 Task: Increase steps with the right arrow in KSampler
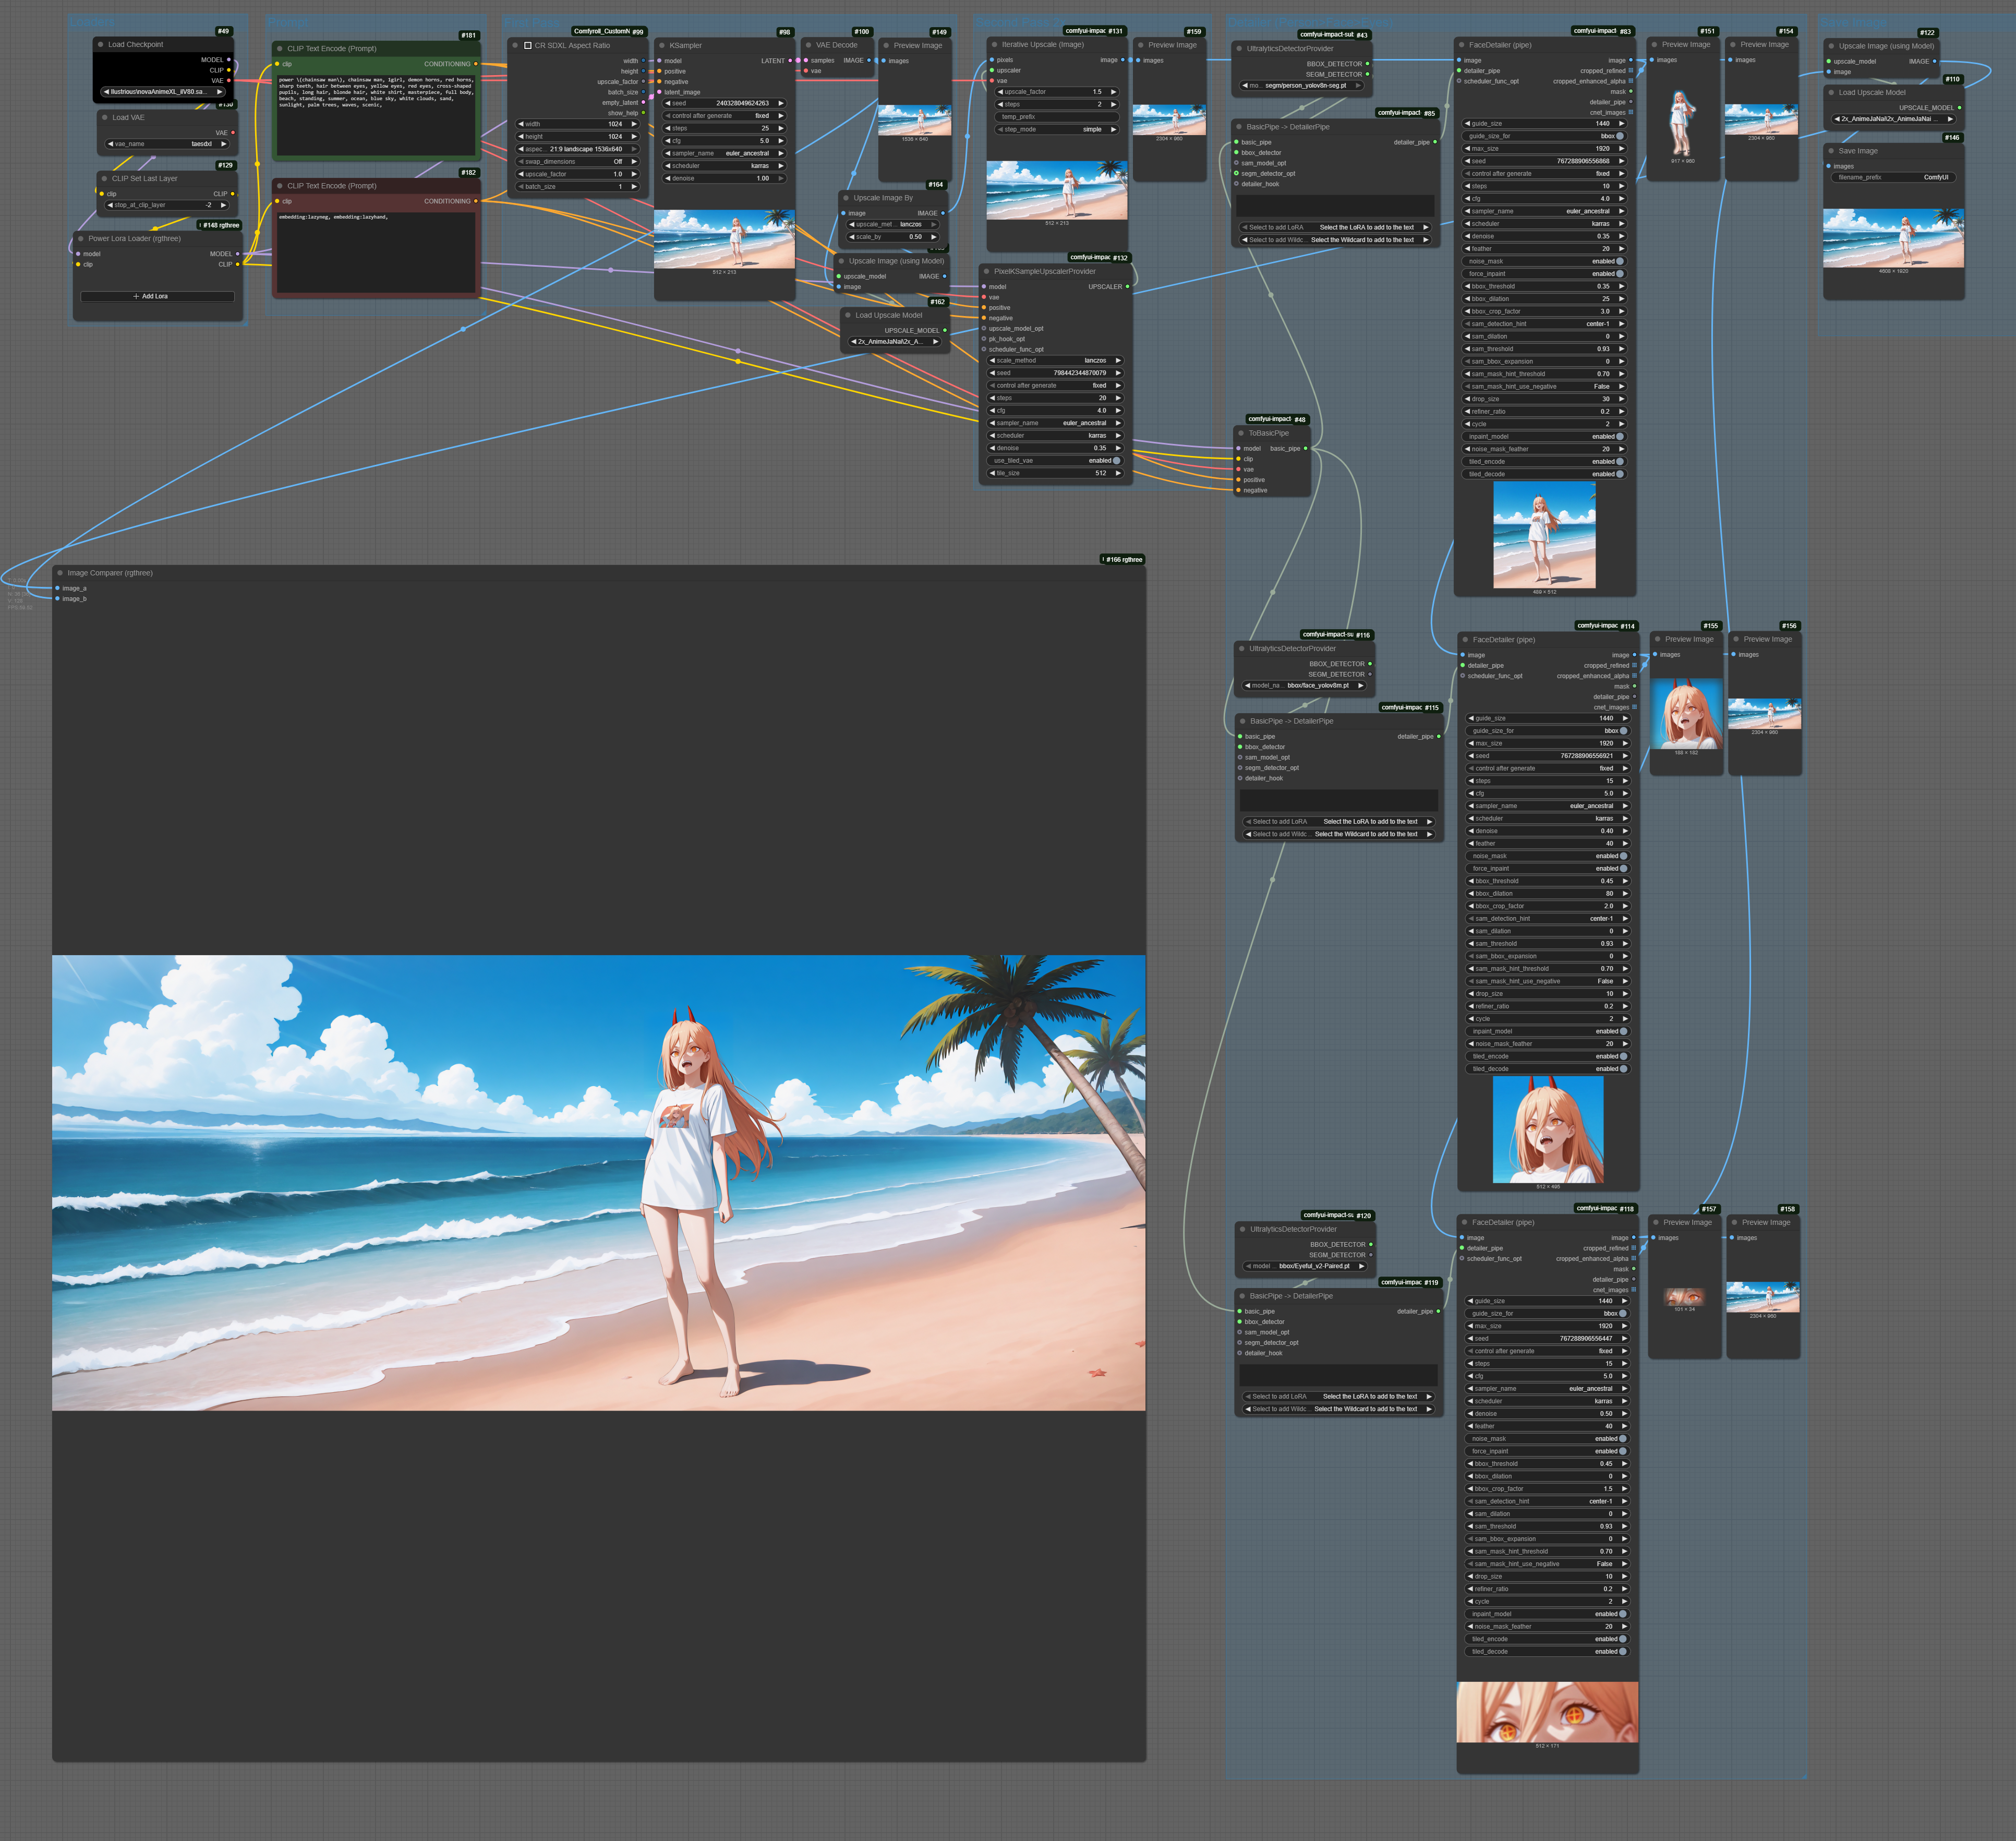781,129
